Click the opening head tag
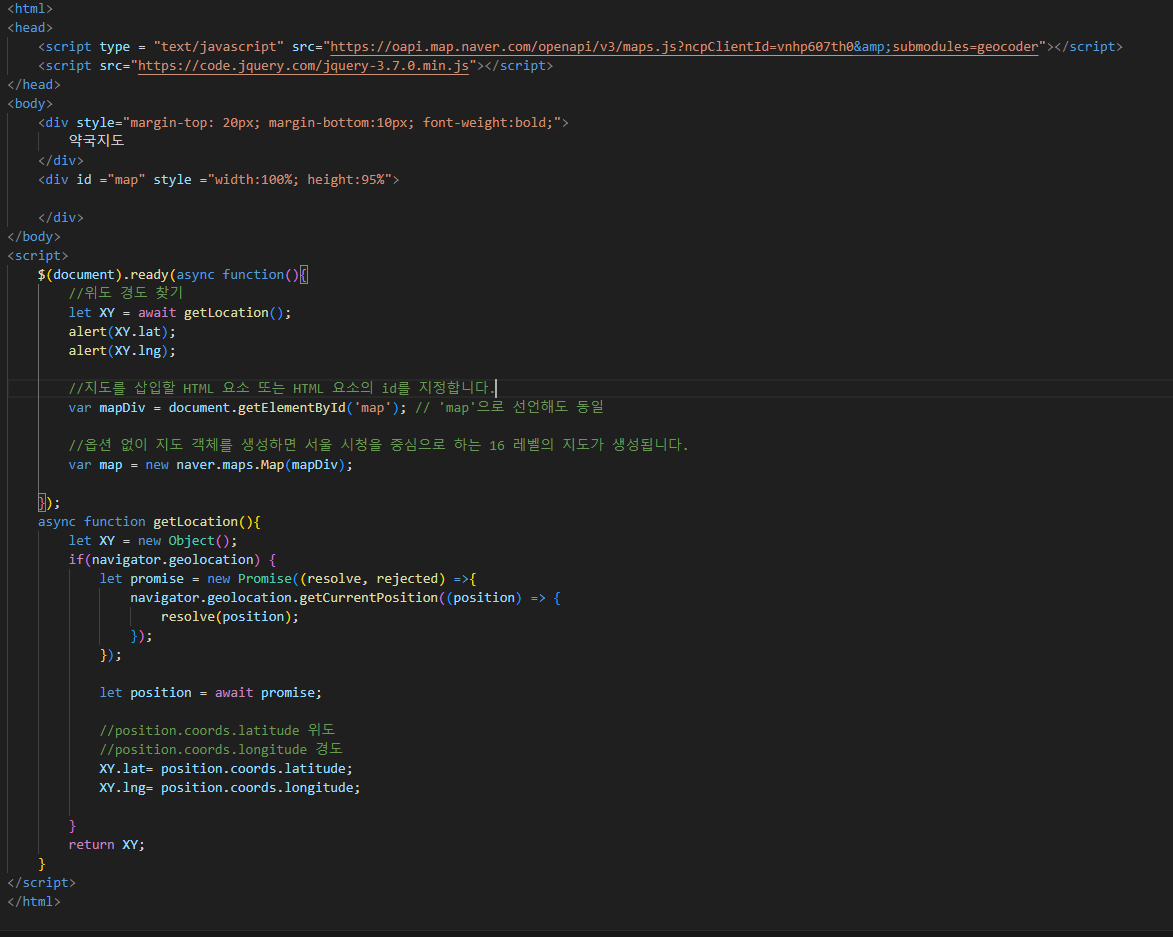The image size is (1173, 937). coord(30,28)
